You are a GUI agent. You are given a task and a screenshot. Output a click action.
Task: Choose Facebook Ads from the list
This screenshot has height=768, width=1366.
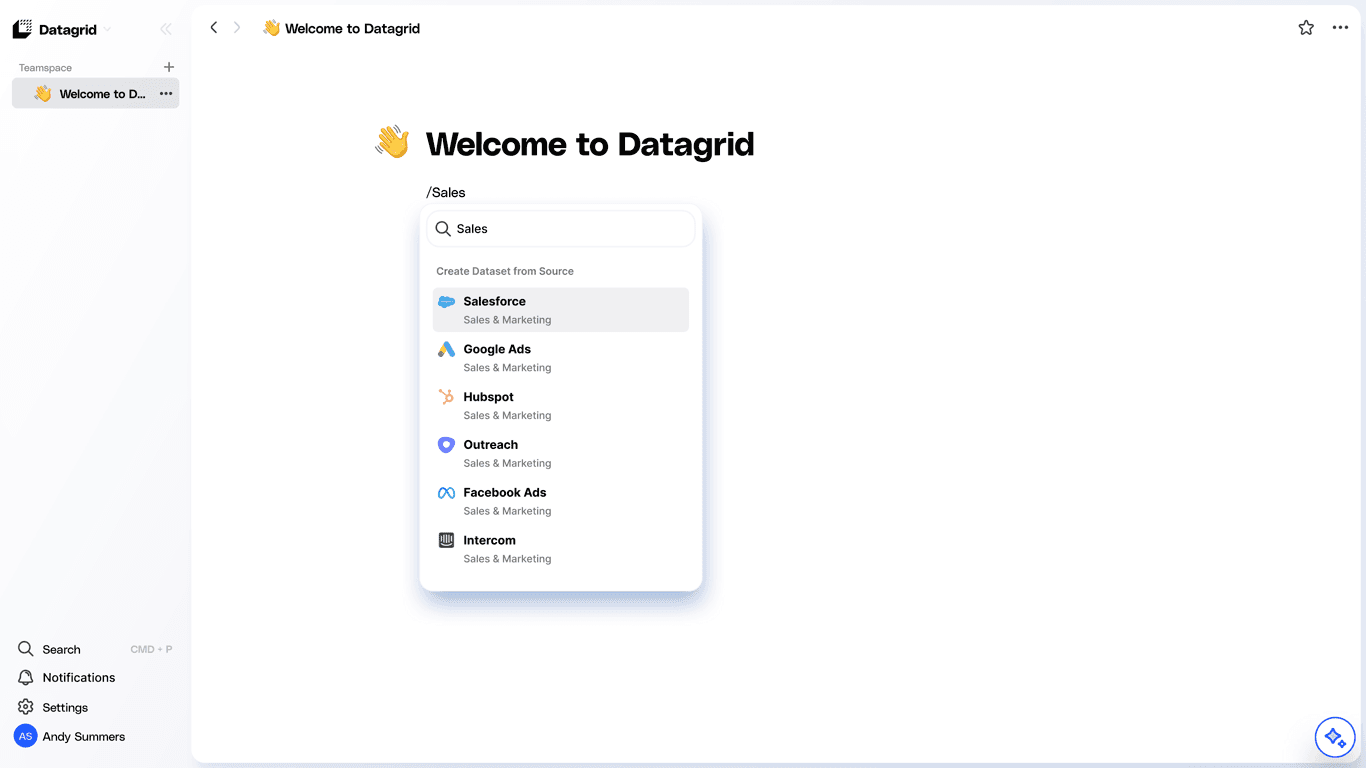click(561, 501)
